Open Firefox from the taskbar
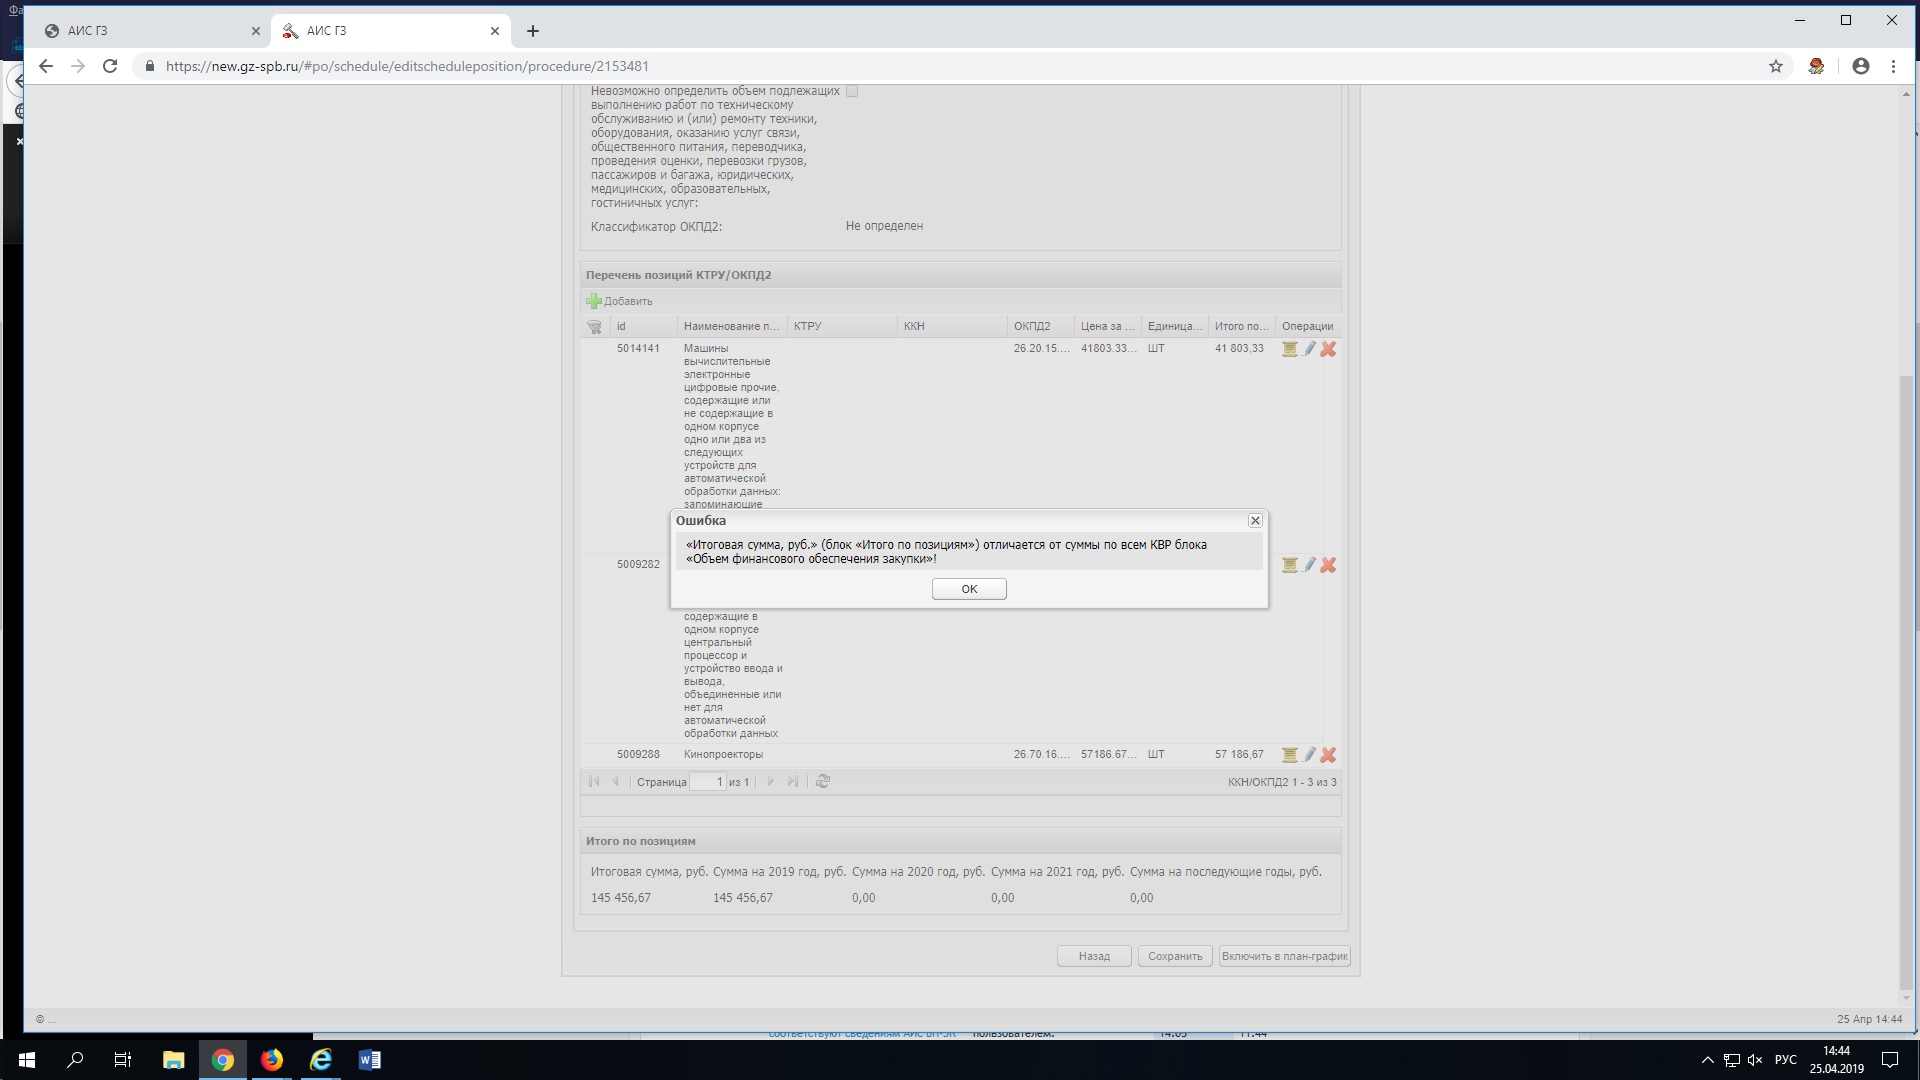The image size is (1920, 1080). 272,1060
